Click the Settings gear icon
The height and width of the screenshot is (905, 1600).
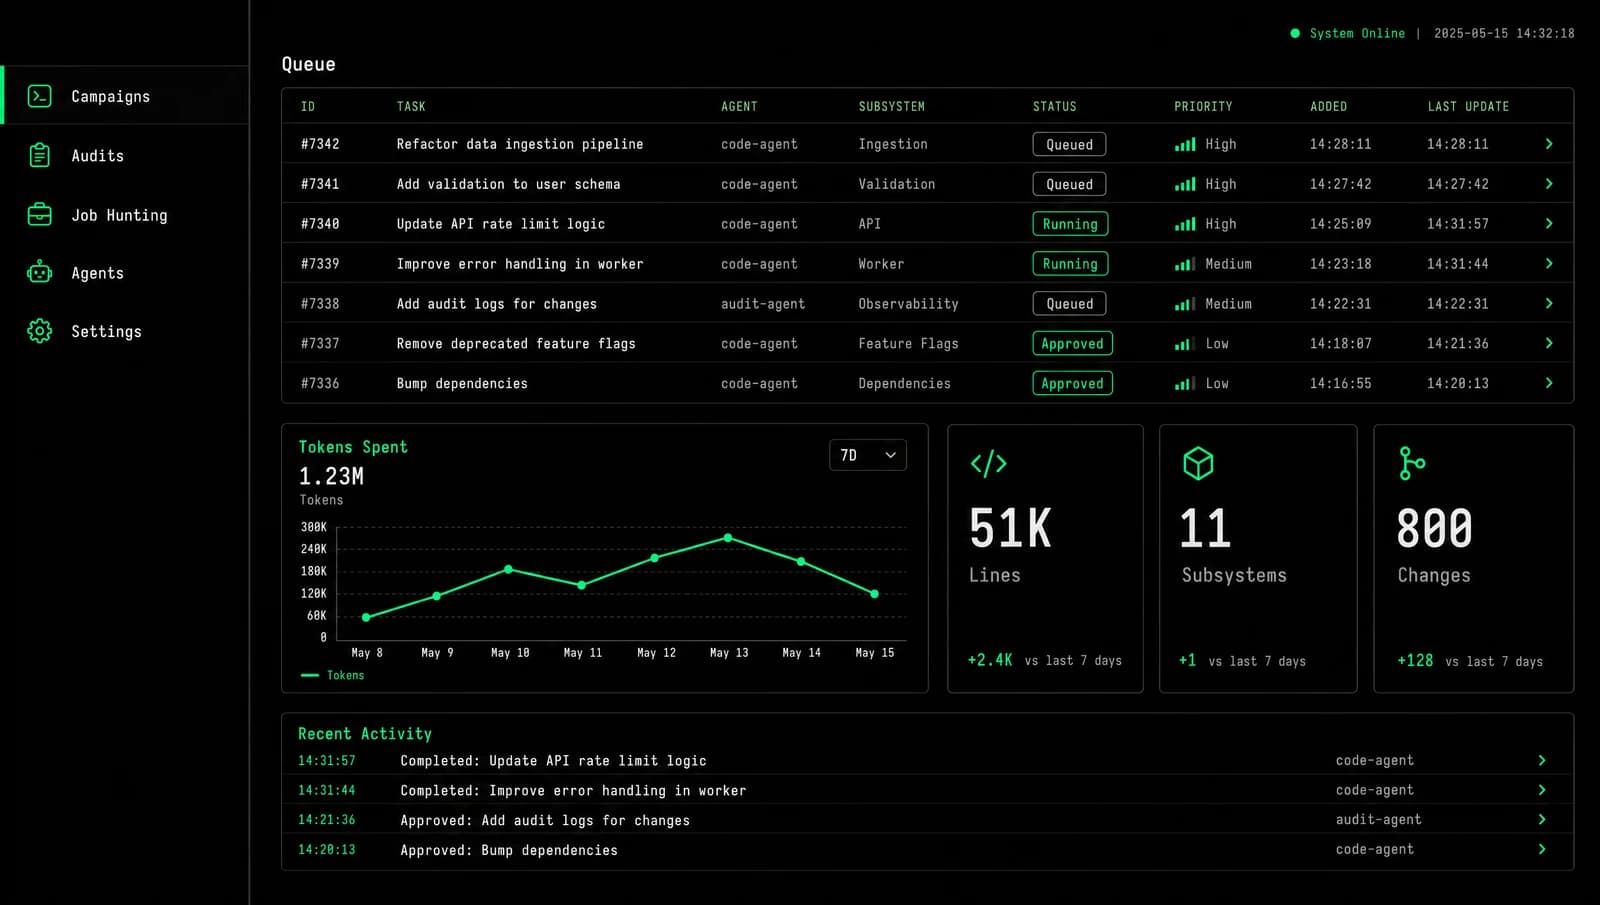click(39, 331)
